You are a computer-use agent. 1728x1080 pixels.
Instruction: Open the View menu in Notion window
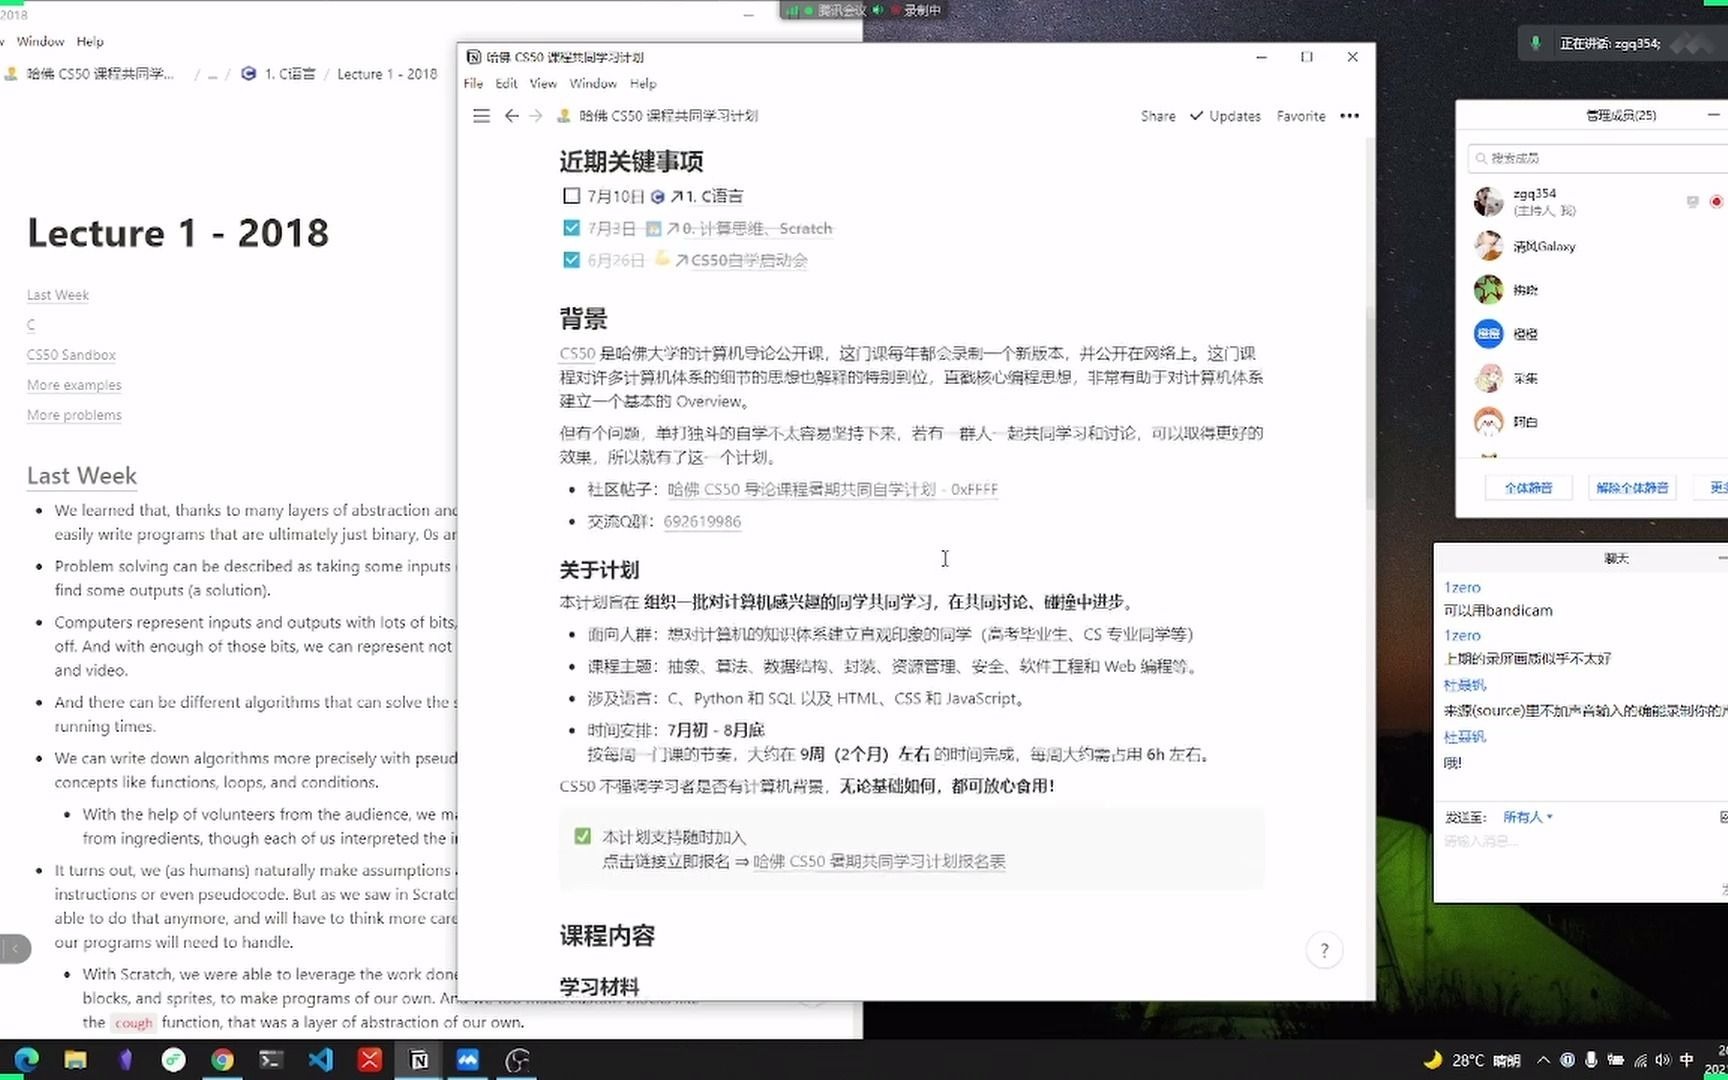click(x=543, y=84)
